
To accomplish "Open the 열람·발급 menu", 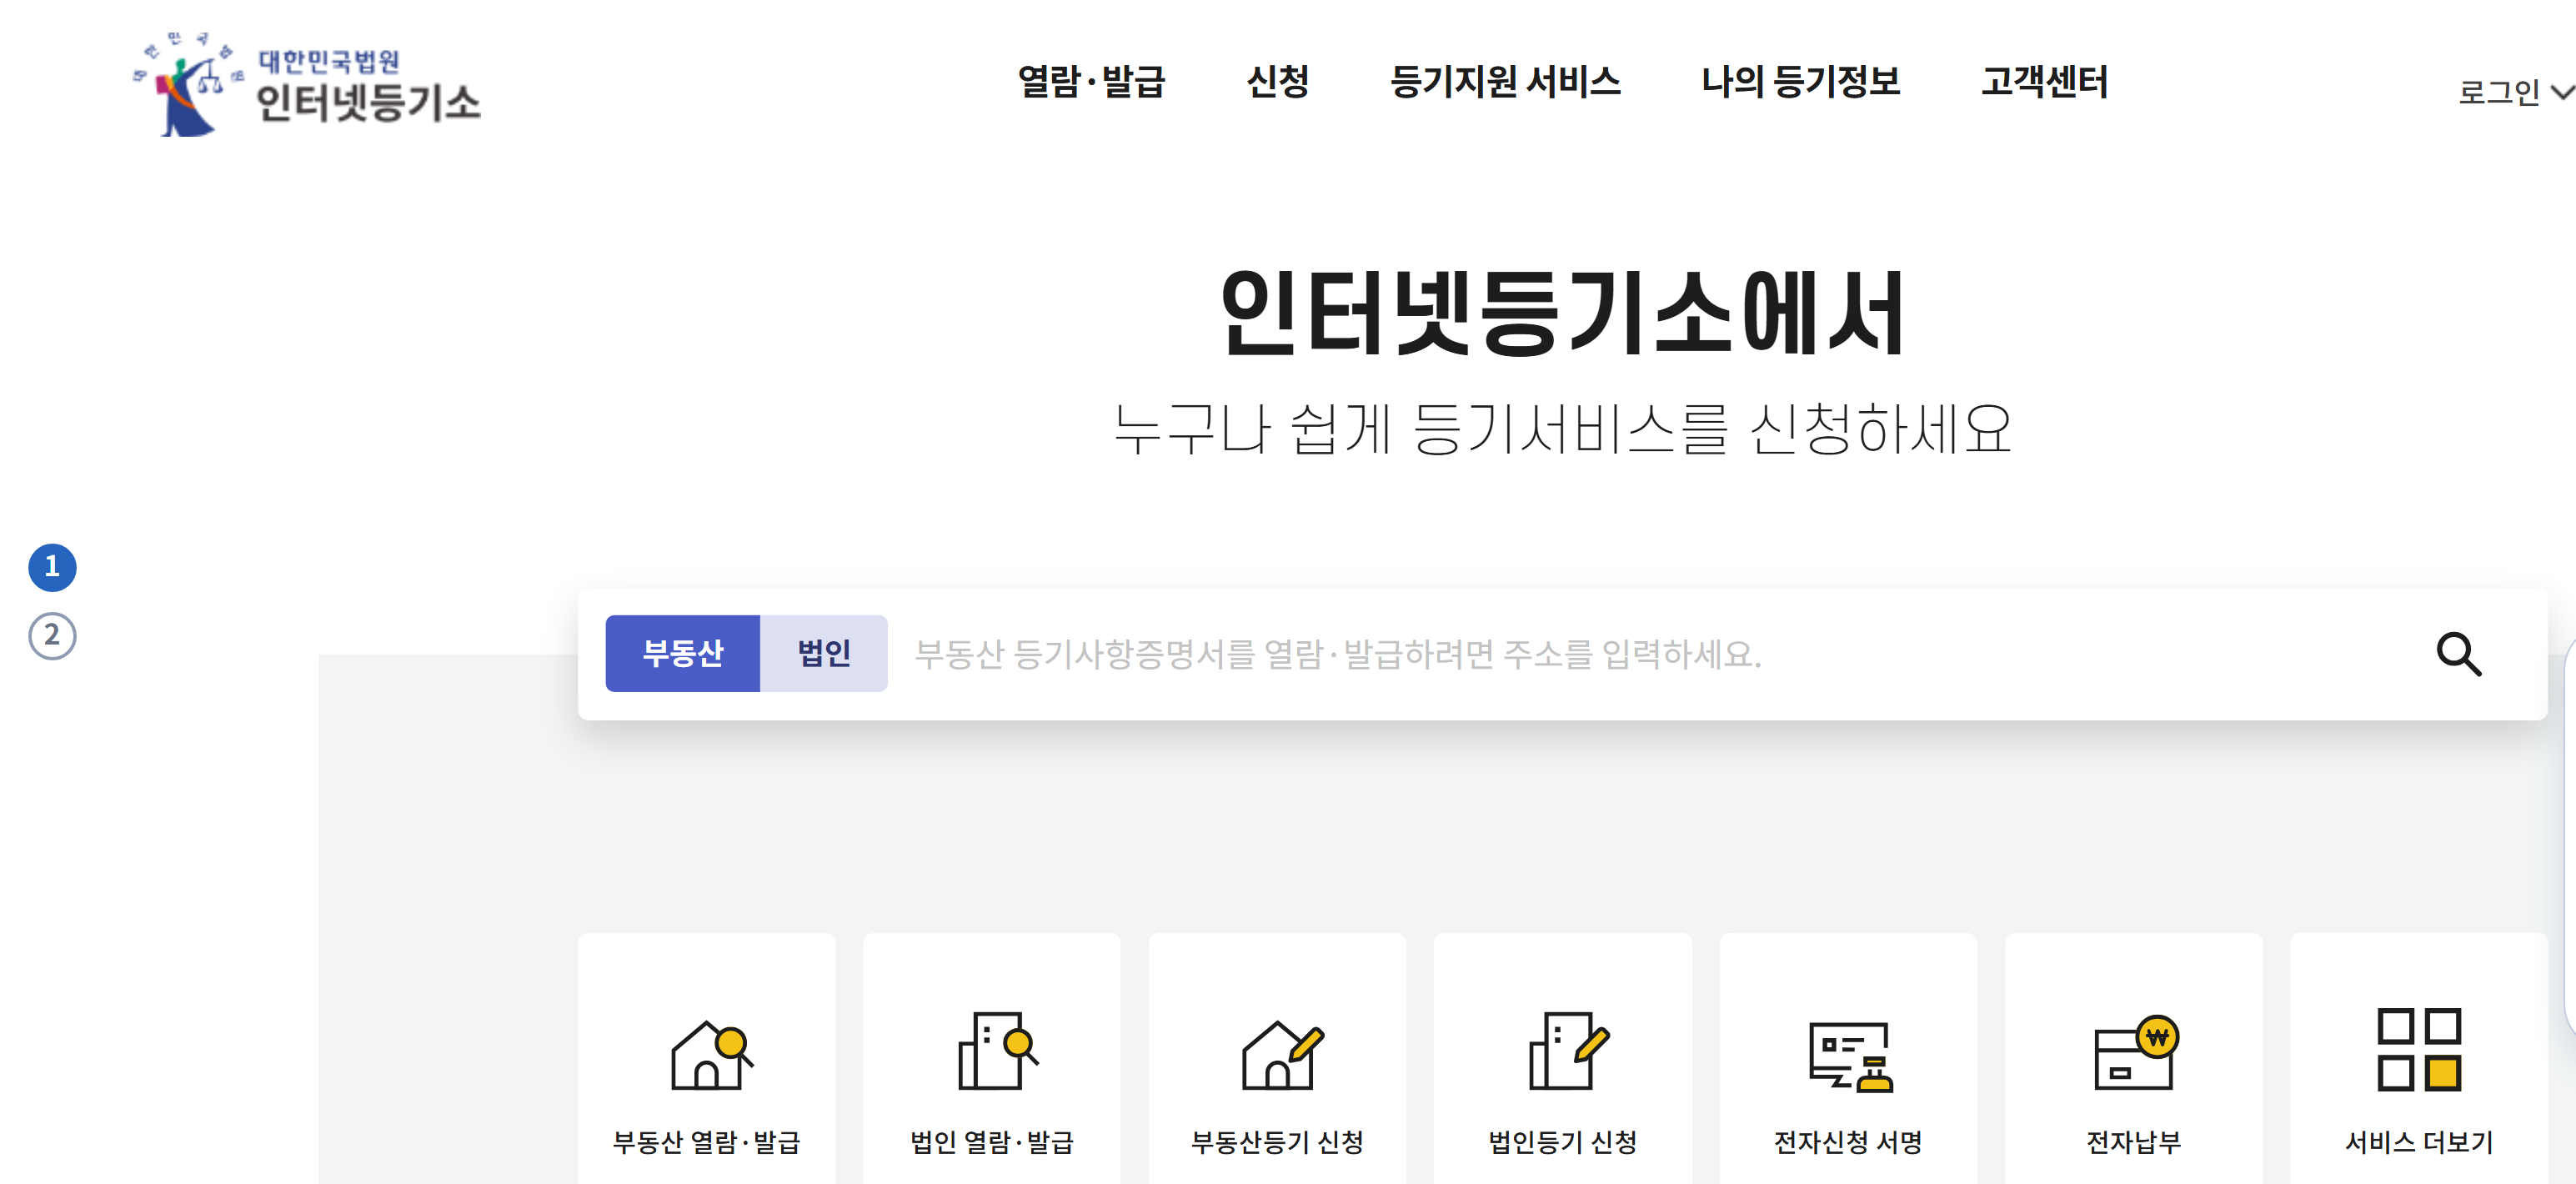I will click(x=1091, y=82).
